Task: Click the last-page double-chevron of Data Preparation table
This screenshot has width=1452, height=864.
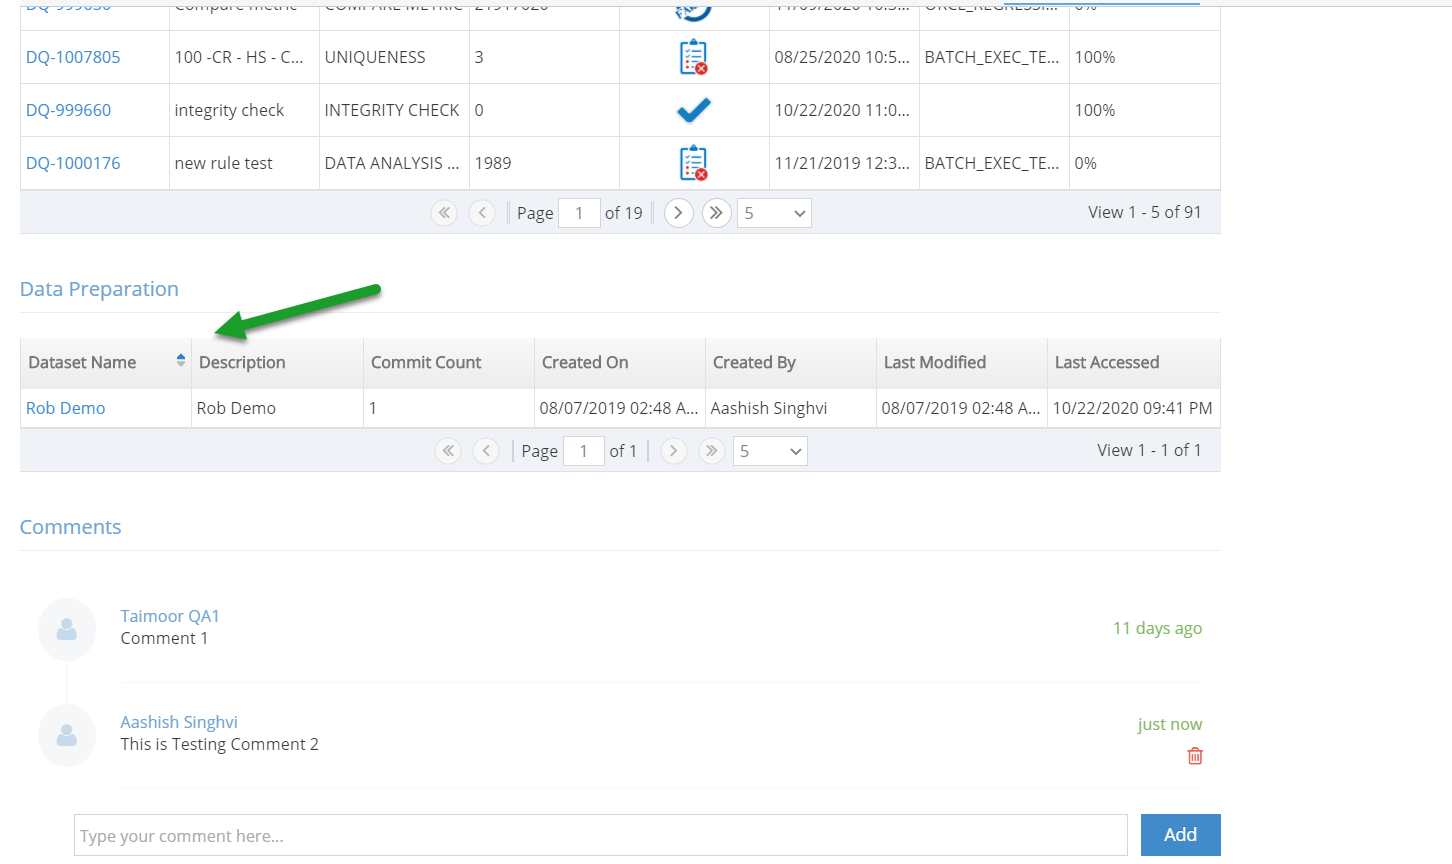Action: (x=711, y=451)
